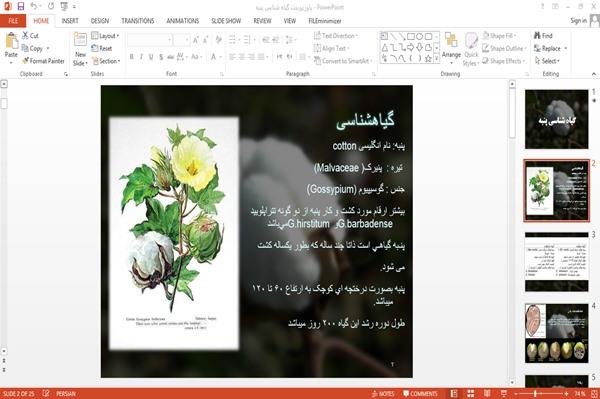Click the Save icon in quick access toolbar
This screenshot has height=399, width=600.
21,6
